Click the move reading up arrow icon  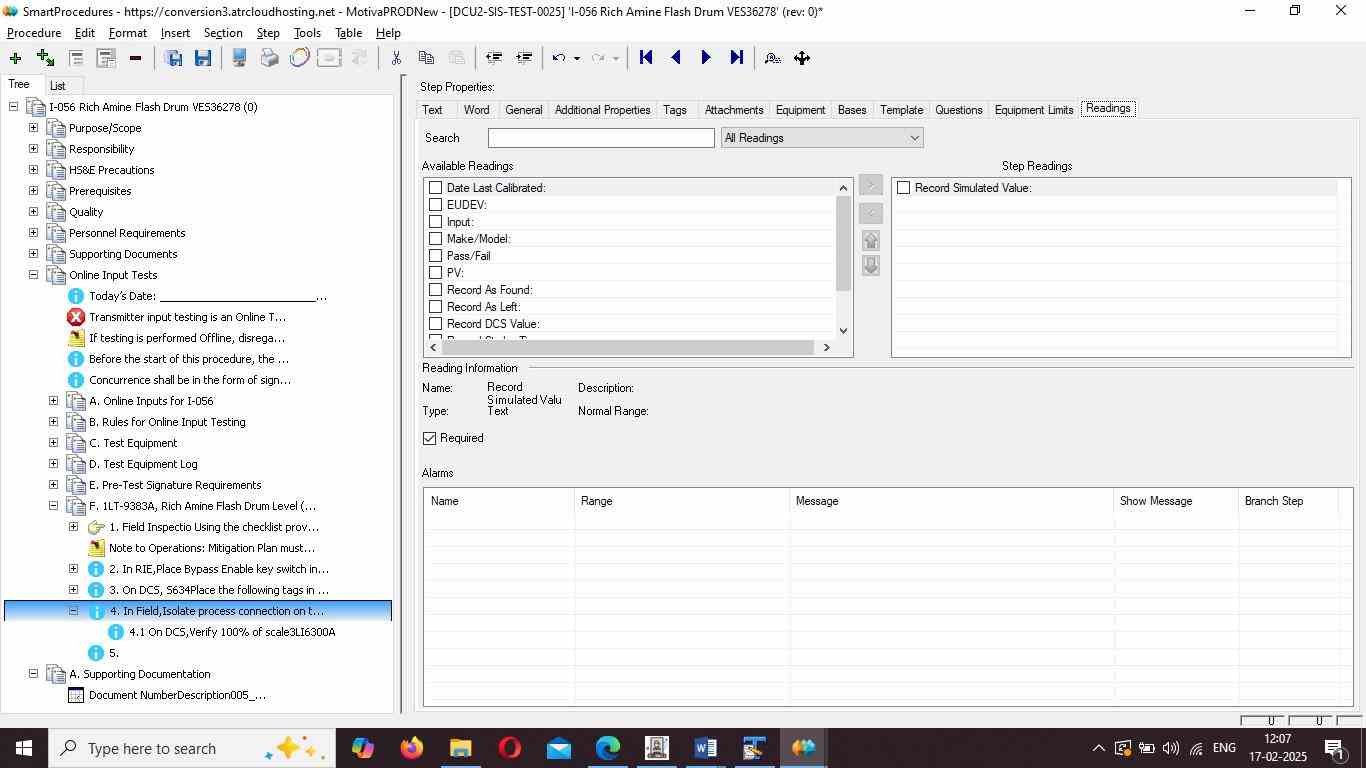871,240
